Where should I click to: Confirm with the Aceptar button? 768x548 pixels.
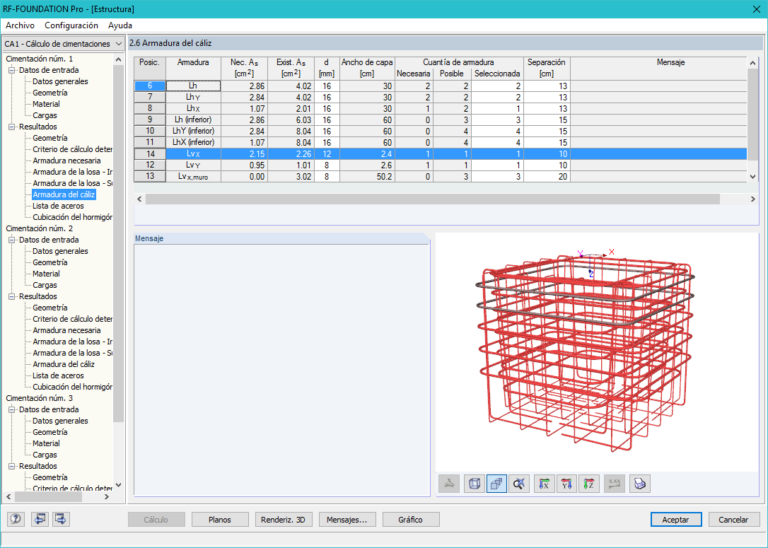click(x=676, y=520)
